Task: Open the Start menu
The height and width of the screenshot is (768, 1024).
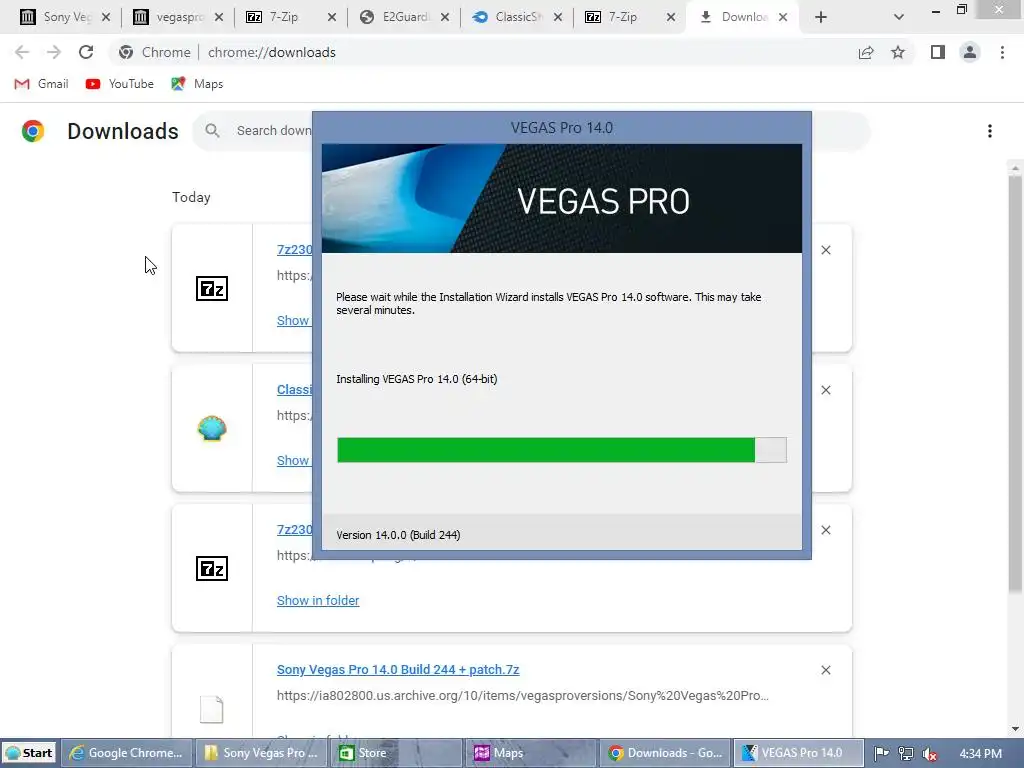Action: [29, 753]
